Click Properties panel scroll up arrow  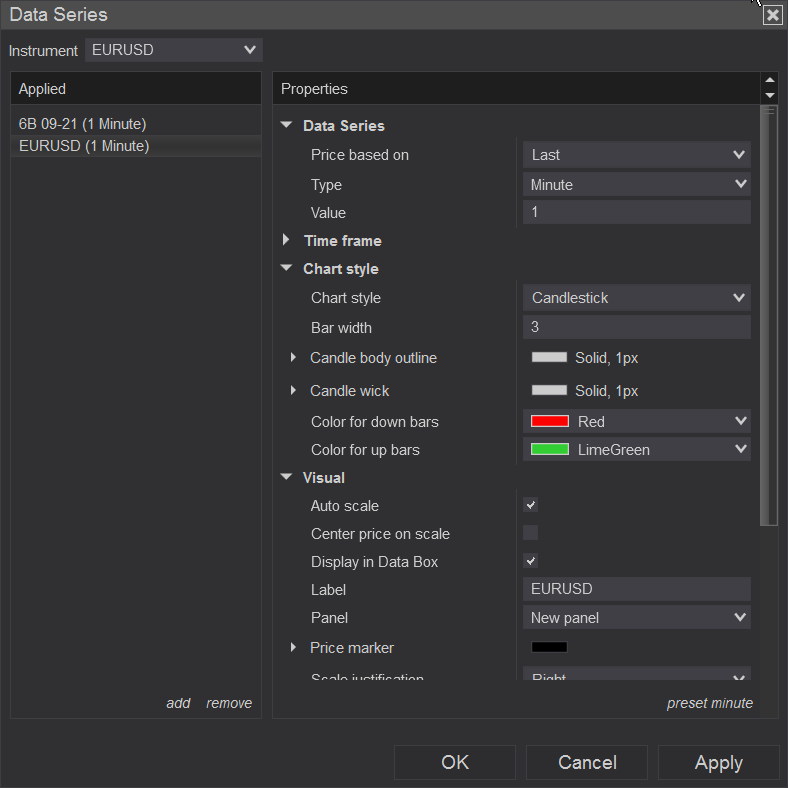[x=769, y=81]
